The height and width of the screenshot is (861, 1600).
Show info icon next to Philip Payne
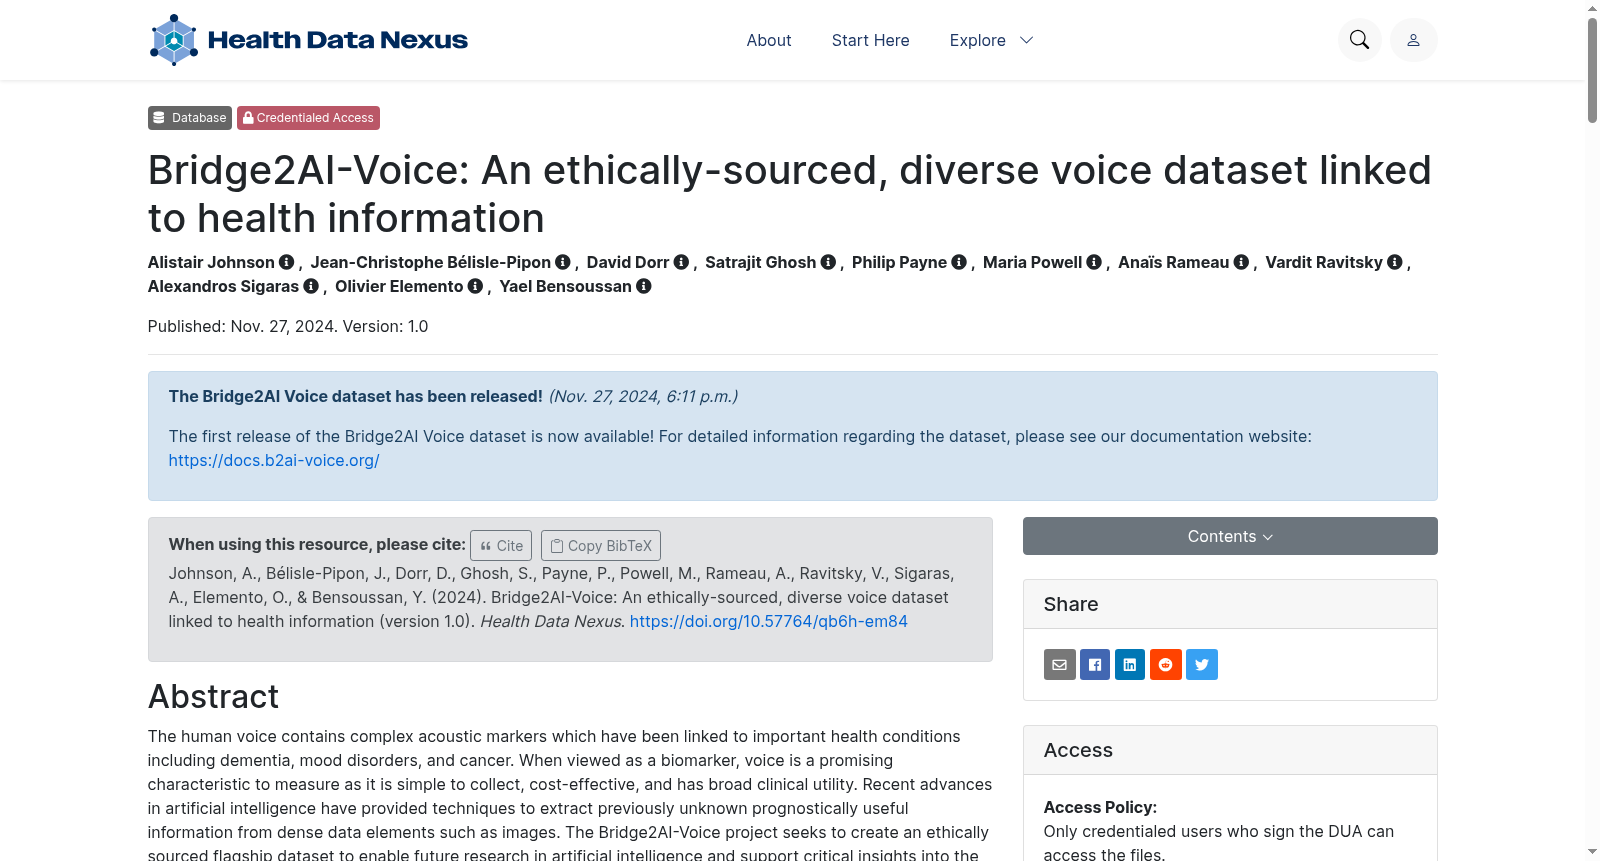pyautogui.click(x=959, y=262)
